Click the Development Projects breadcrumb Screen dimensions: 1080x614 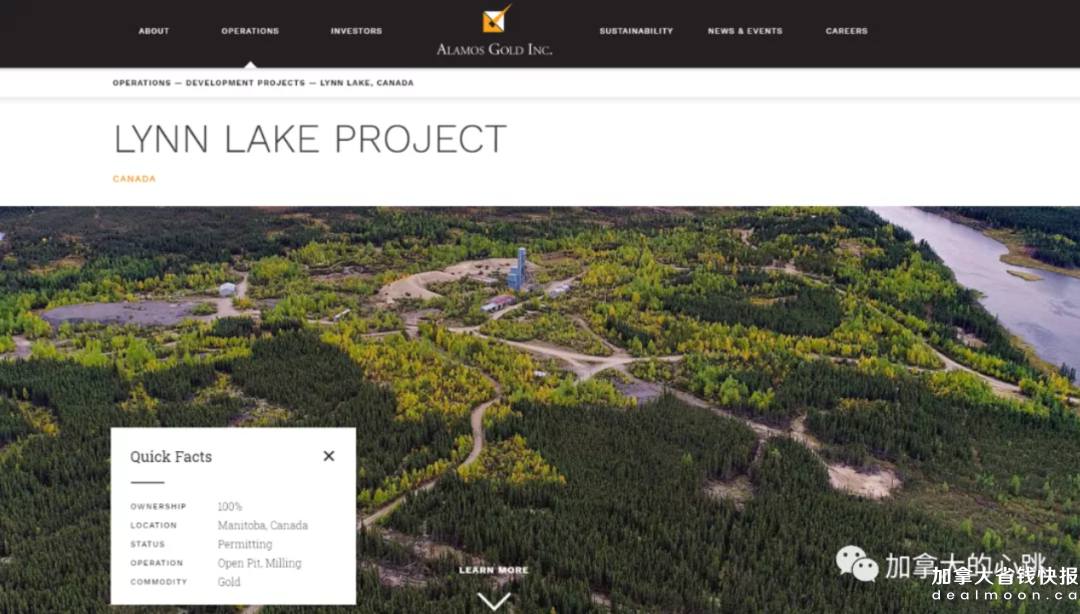tap(245, 83)
